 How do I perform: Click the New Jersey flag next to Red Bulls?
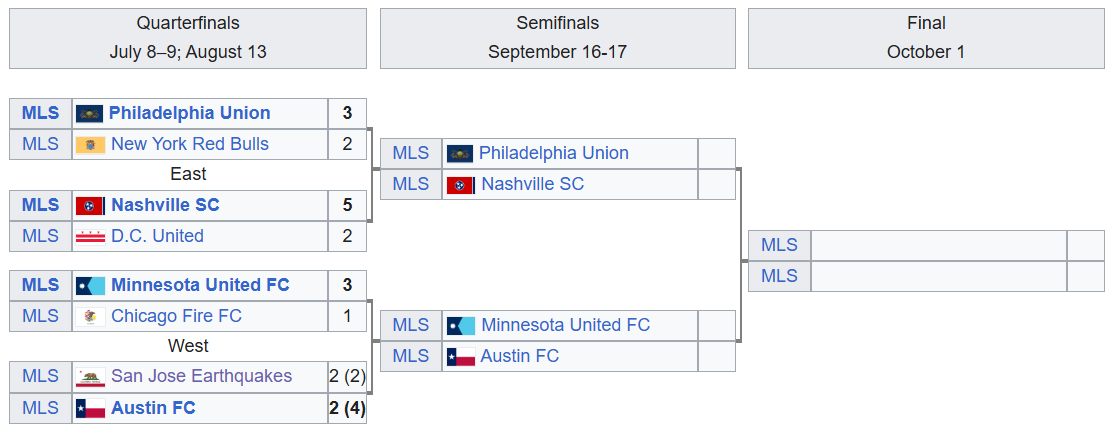pos(90,144)
